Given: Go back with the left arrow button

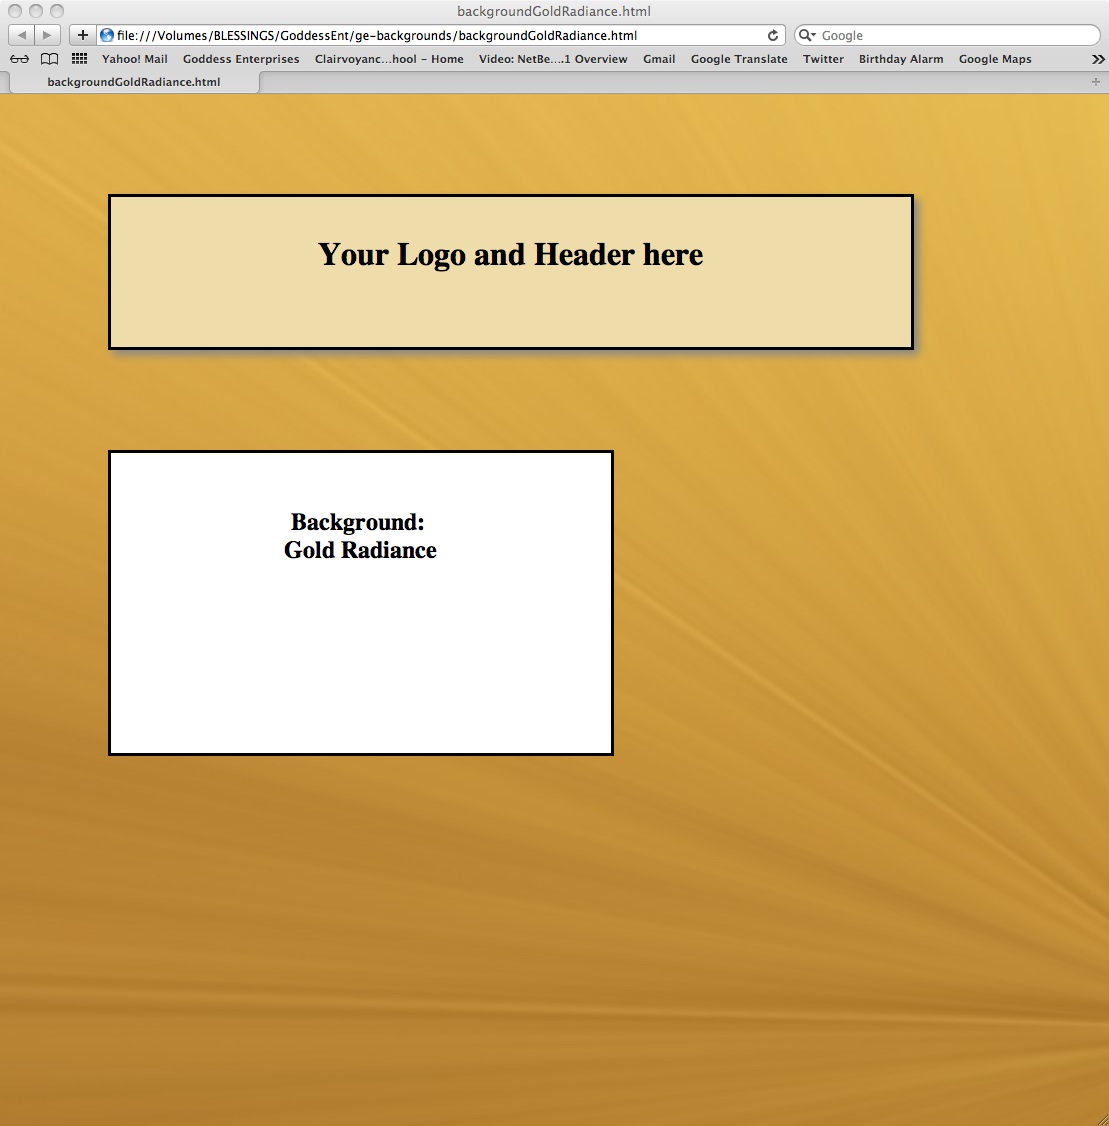Looking at the screenshot, I should 22,35.
